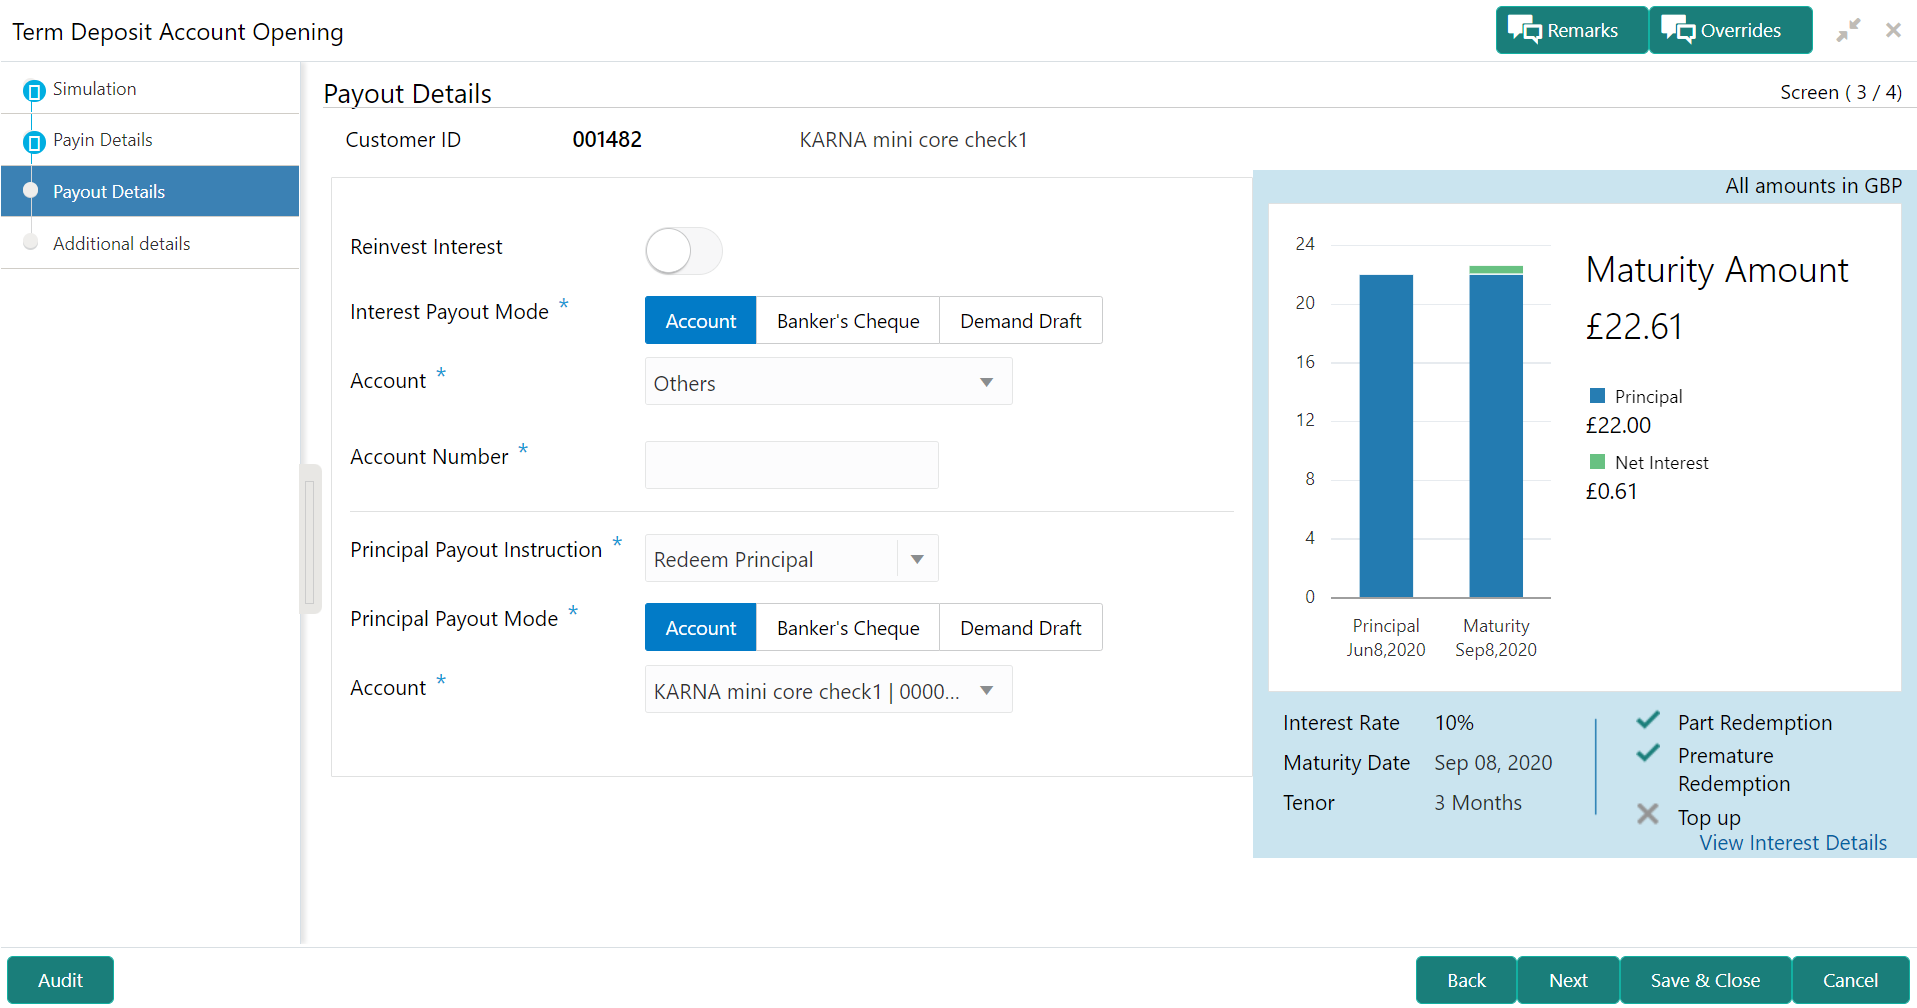Open the Overrides panel
This screenshot has height=1008, width=1917.
tap(1730, 30)
